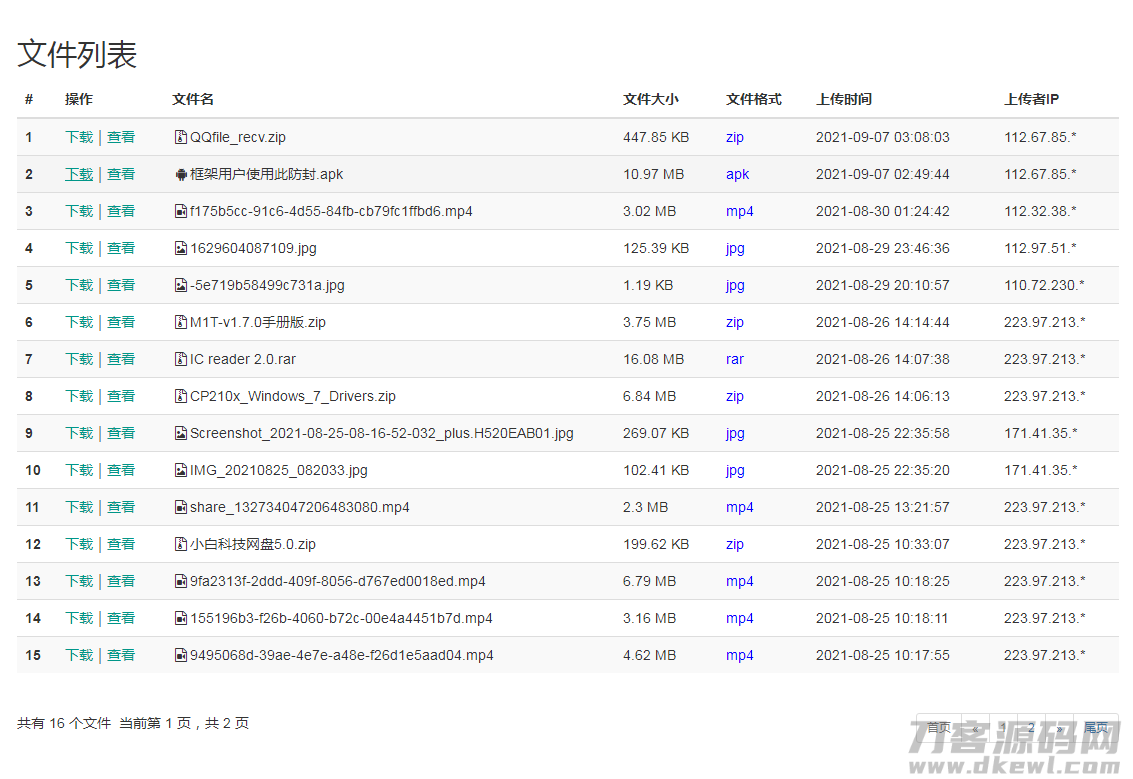This screenshot has width=1133, height=779.
Task: Click the zip format link in row 1
Action: (735, 137)
